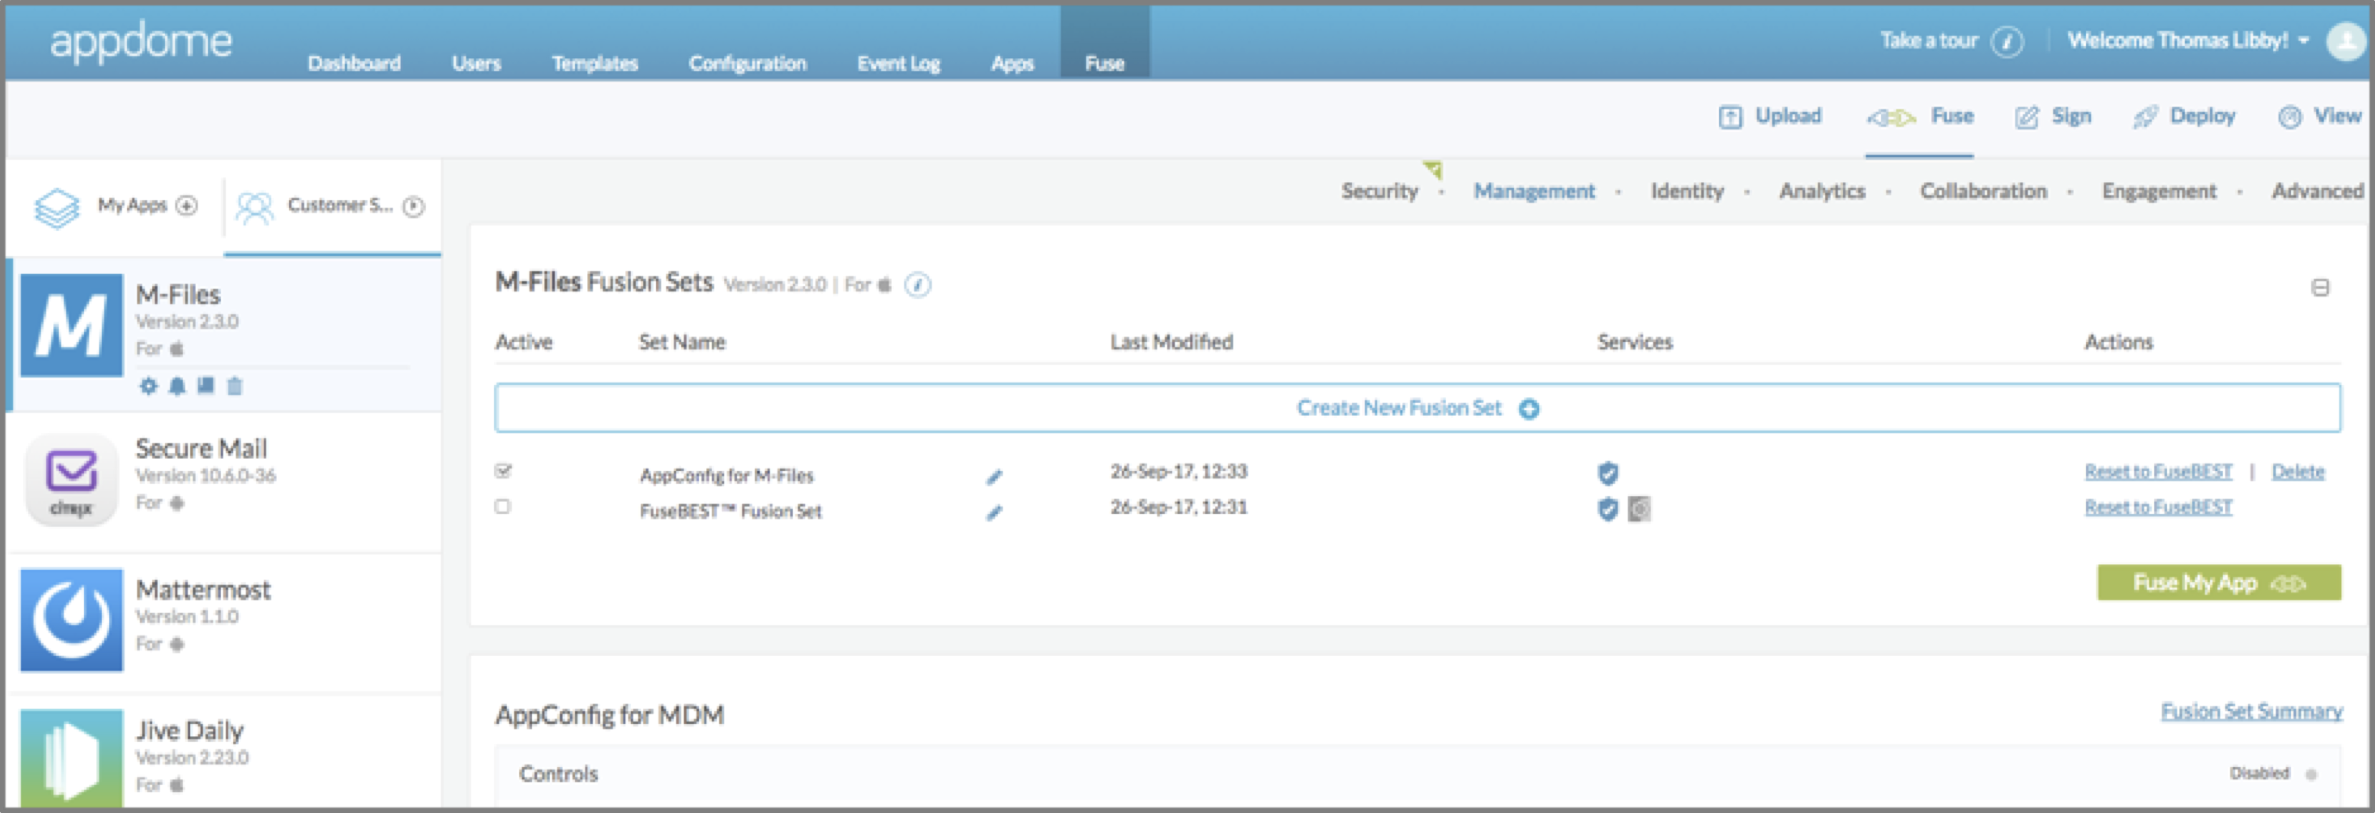2375x813 pixels.
Task: Reset FuseBEST Fusion Set to FuseBEST
Action: pos(2158,508)
